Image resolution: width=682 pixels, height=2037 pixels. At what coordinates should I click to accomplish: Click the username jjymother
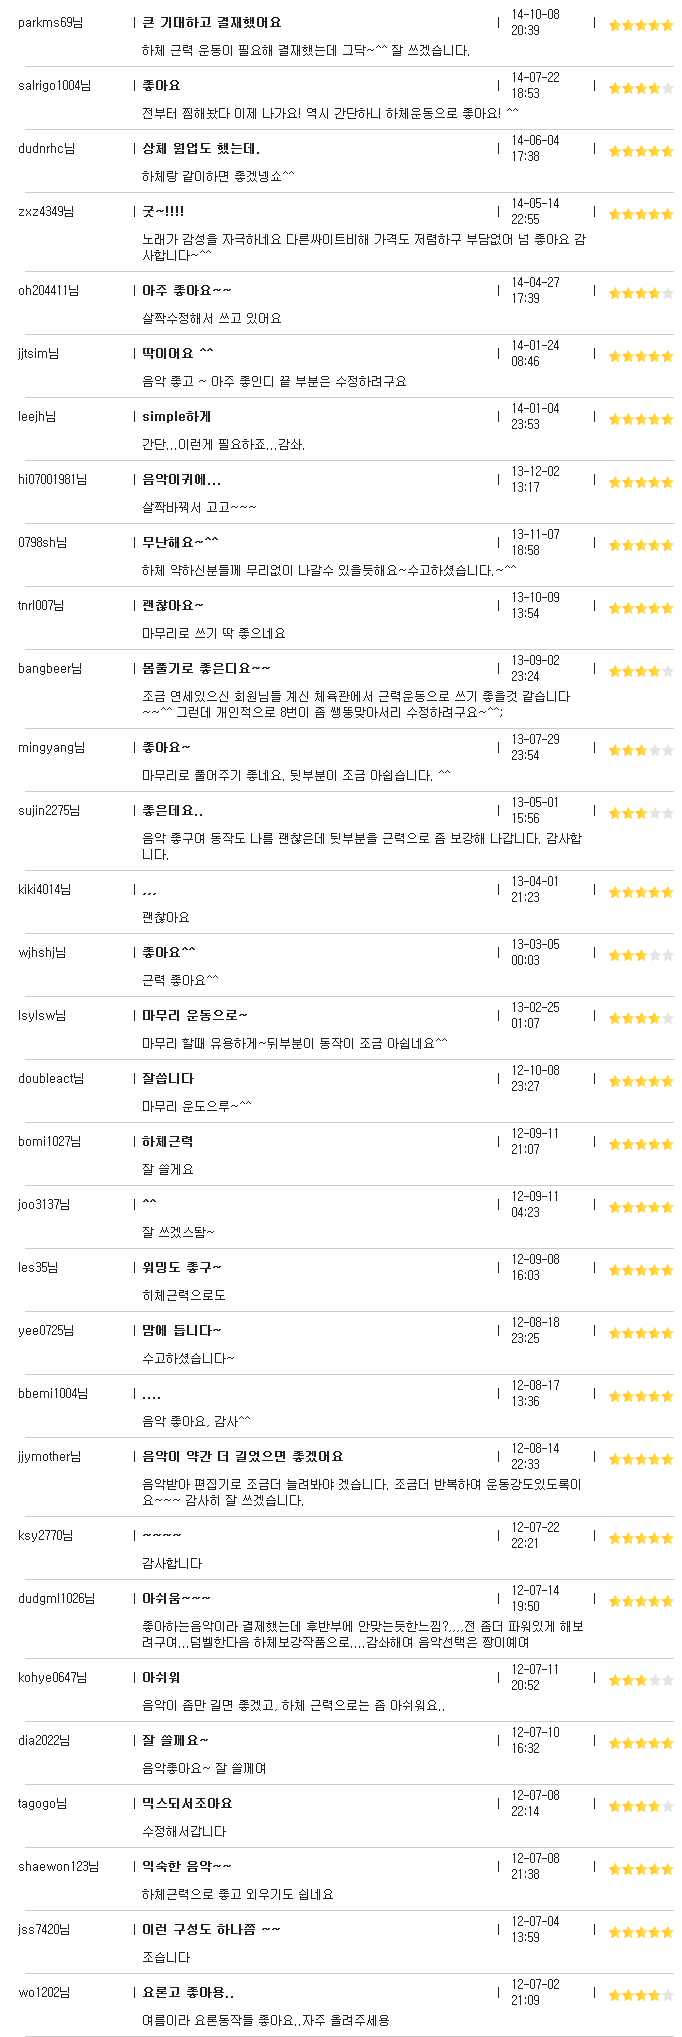pyautogui.click(x=50, y=1457)
